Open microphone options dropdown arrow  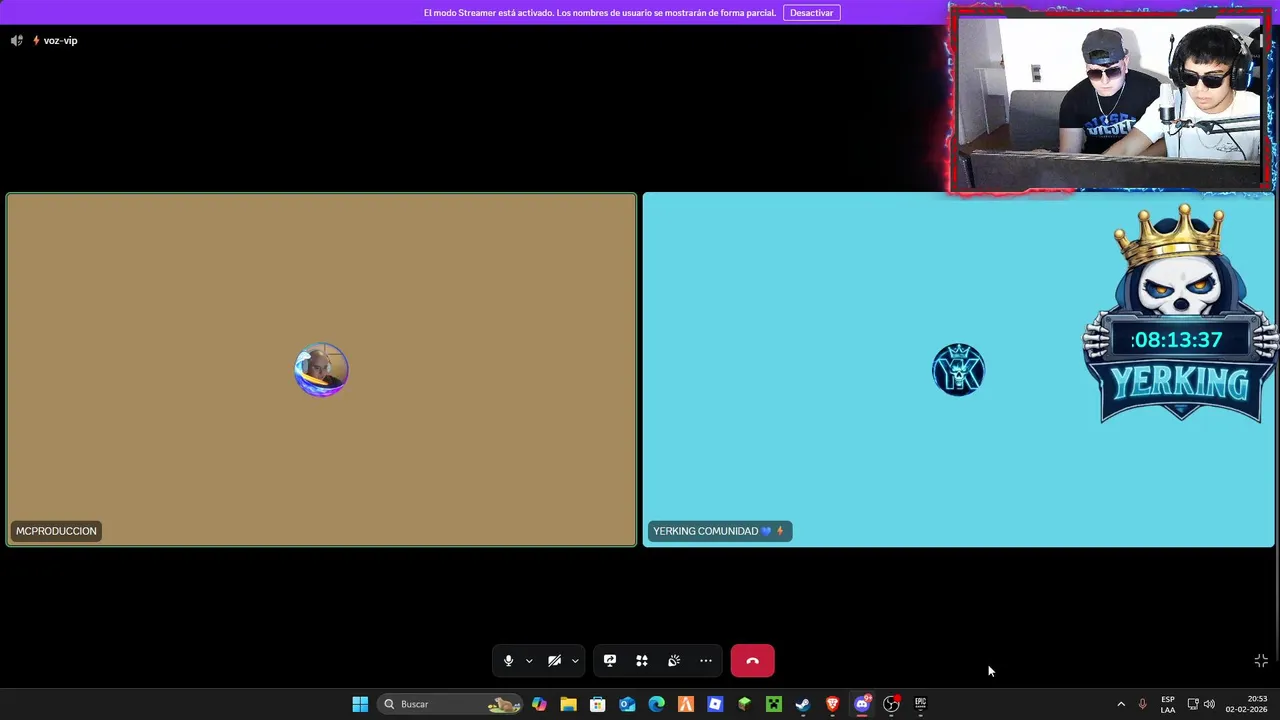click(529, 661)
